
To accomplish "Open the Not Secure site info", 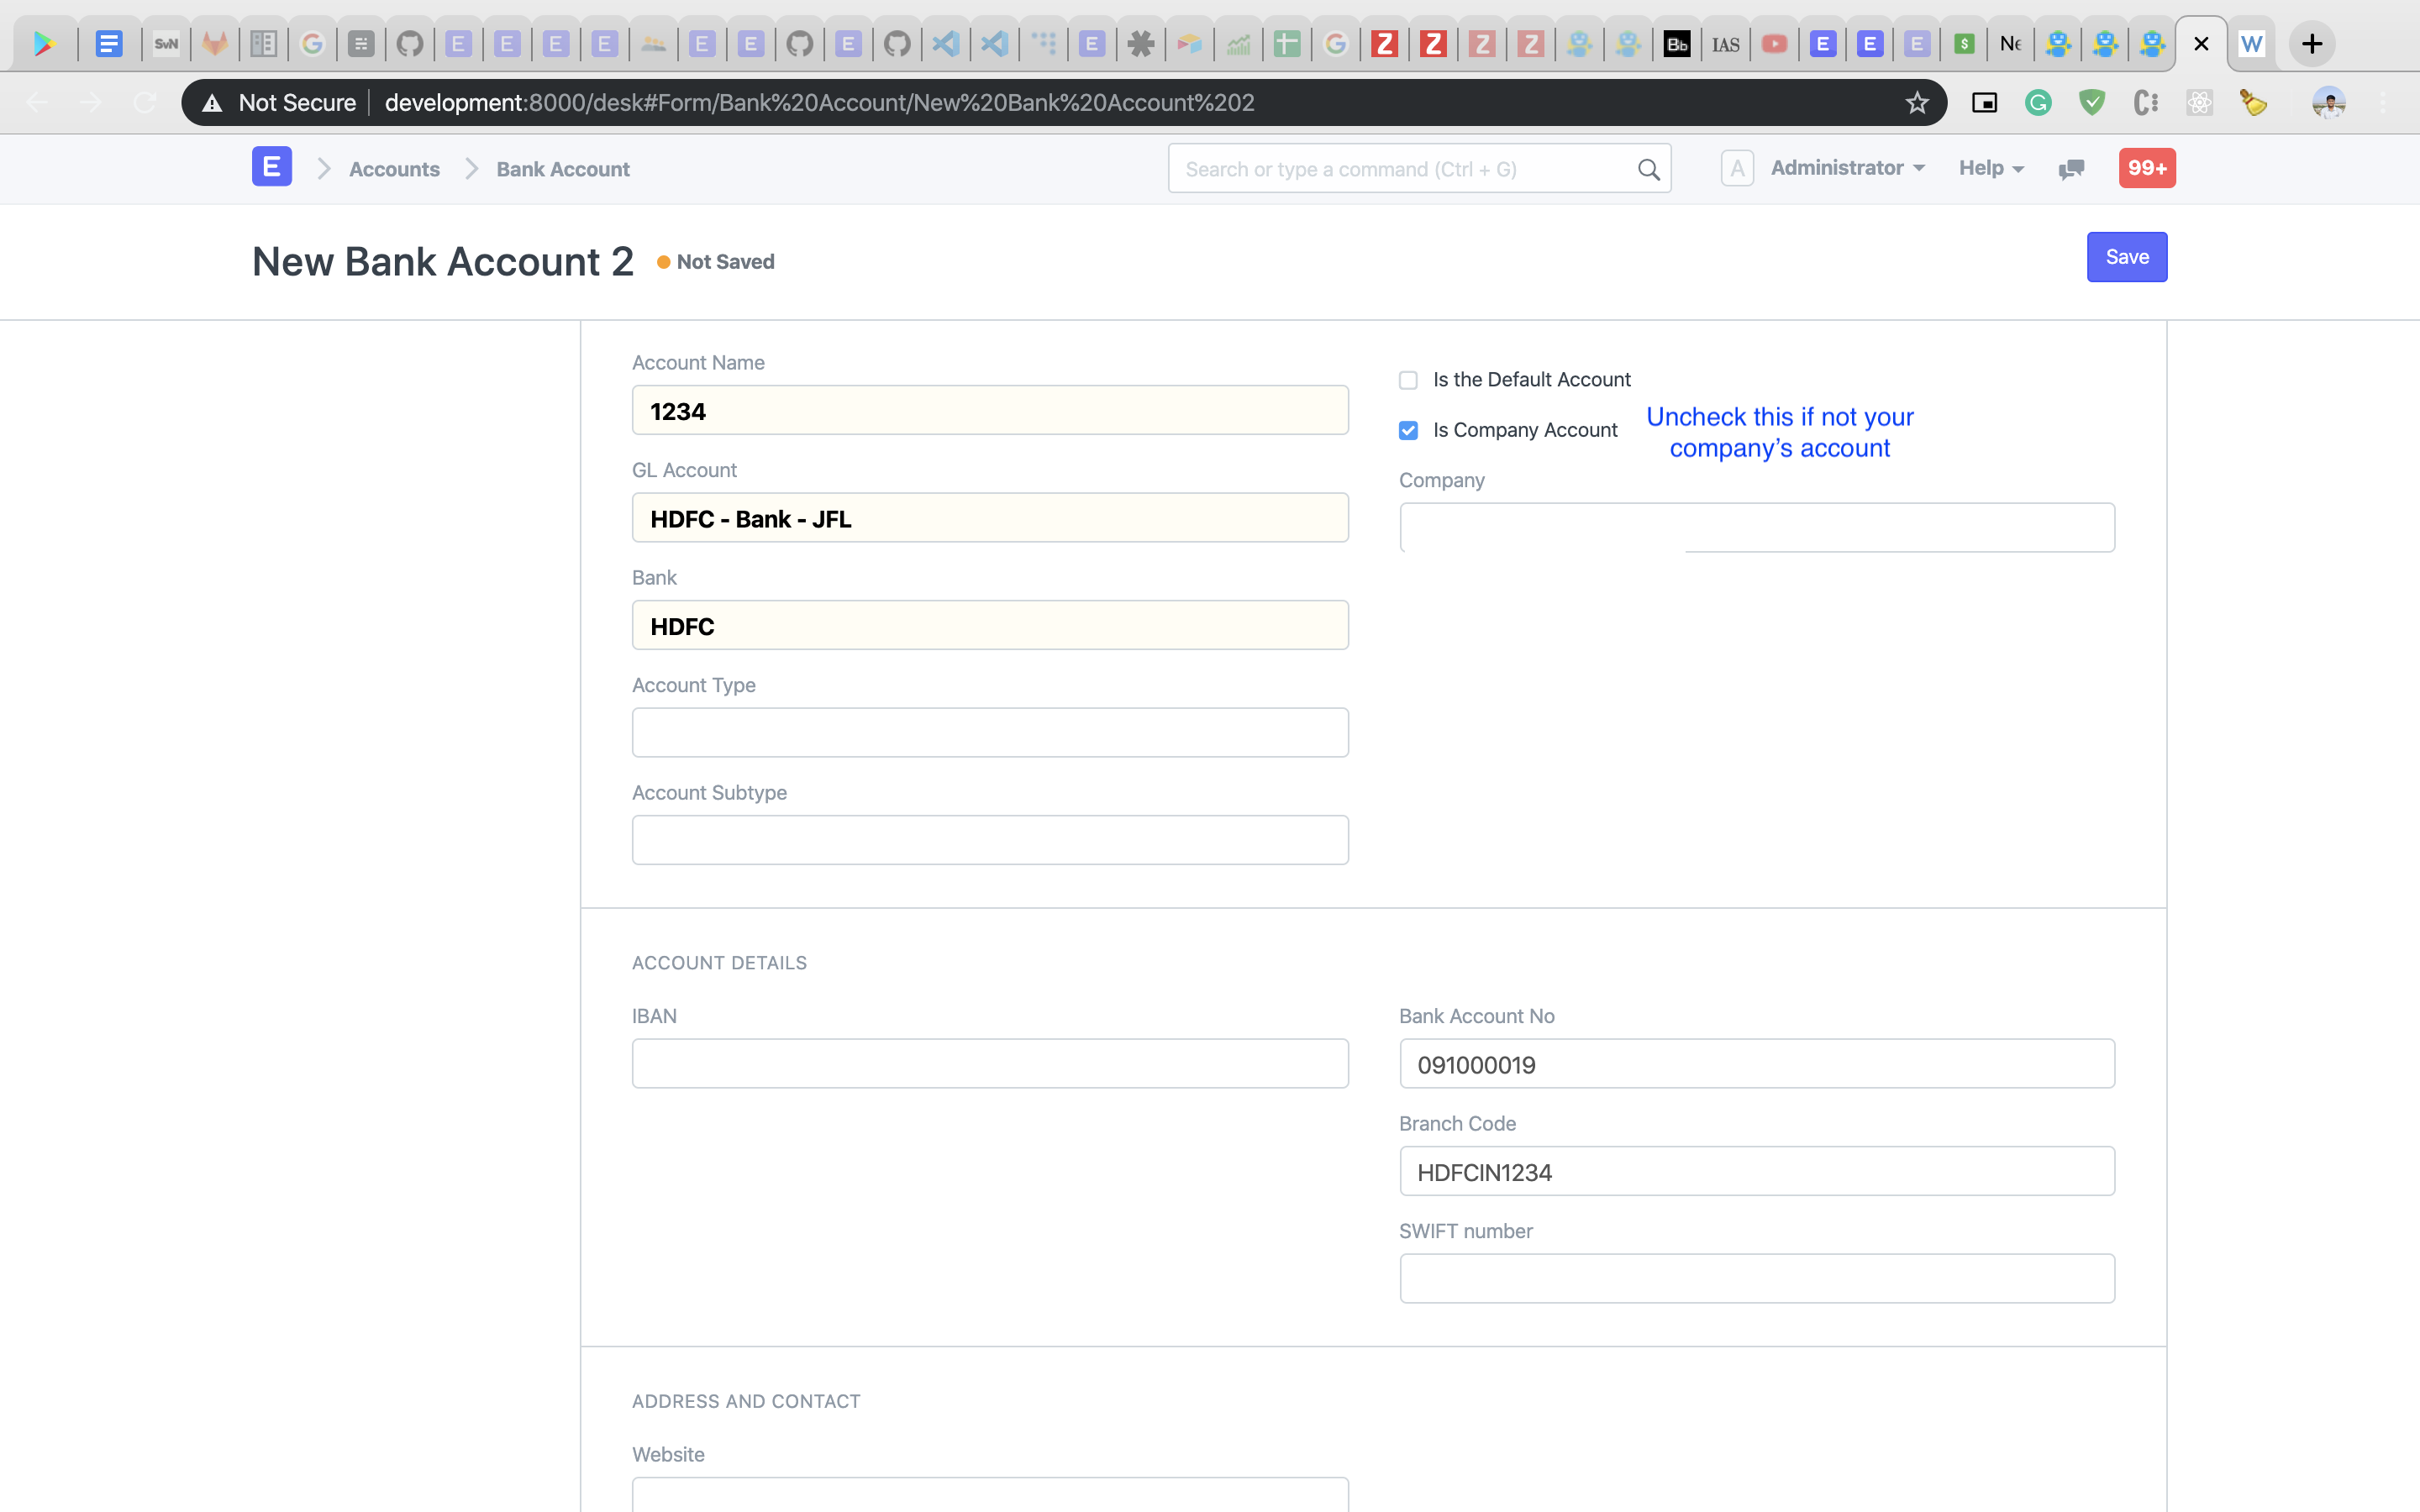I will click(x=279, y=102).
